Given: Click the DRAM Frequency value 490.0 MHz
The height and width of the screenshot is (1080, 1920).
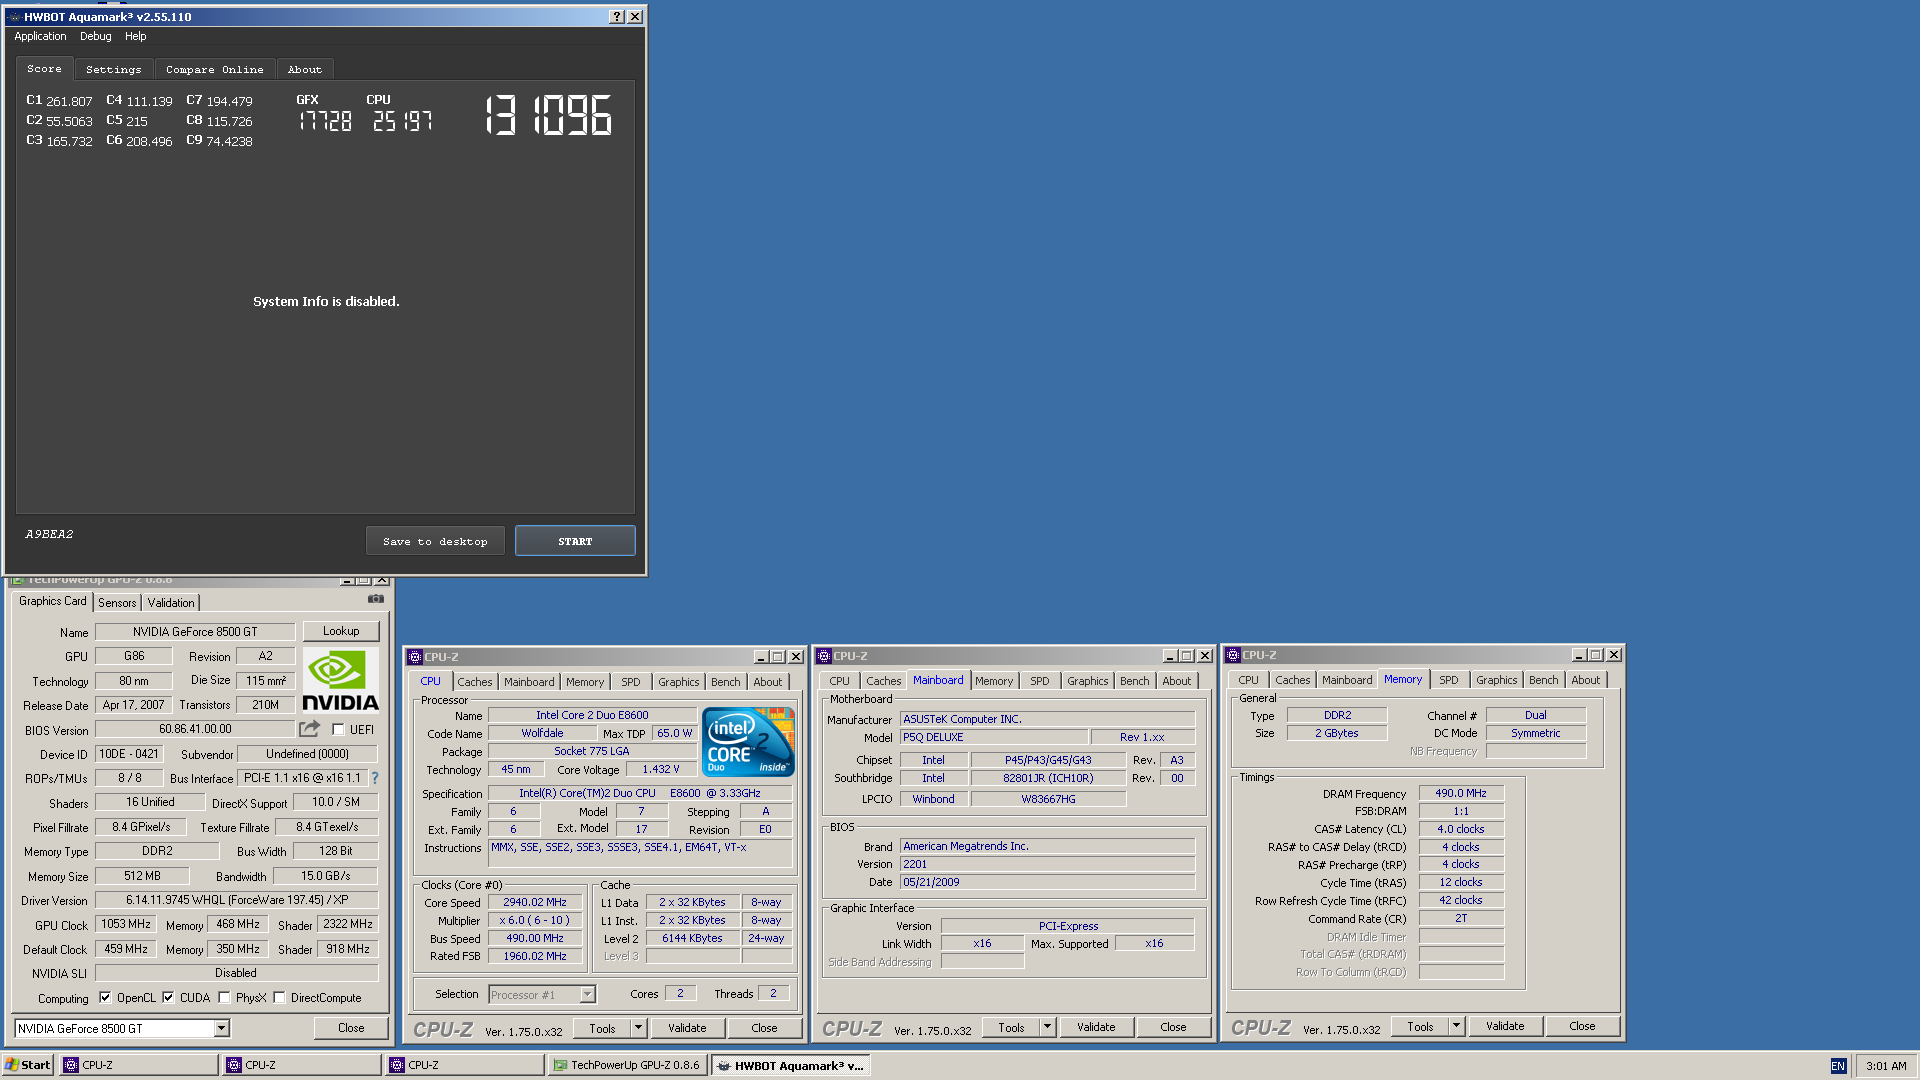Looking at the screenshot, I should pyautogui.click(x=1461, y=793).
